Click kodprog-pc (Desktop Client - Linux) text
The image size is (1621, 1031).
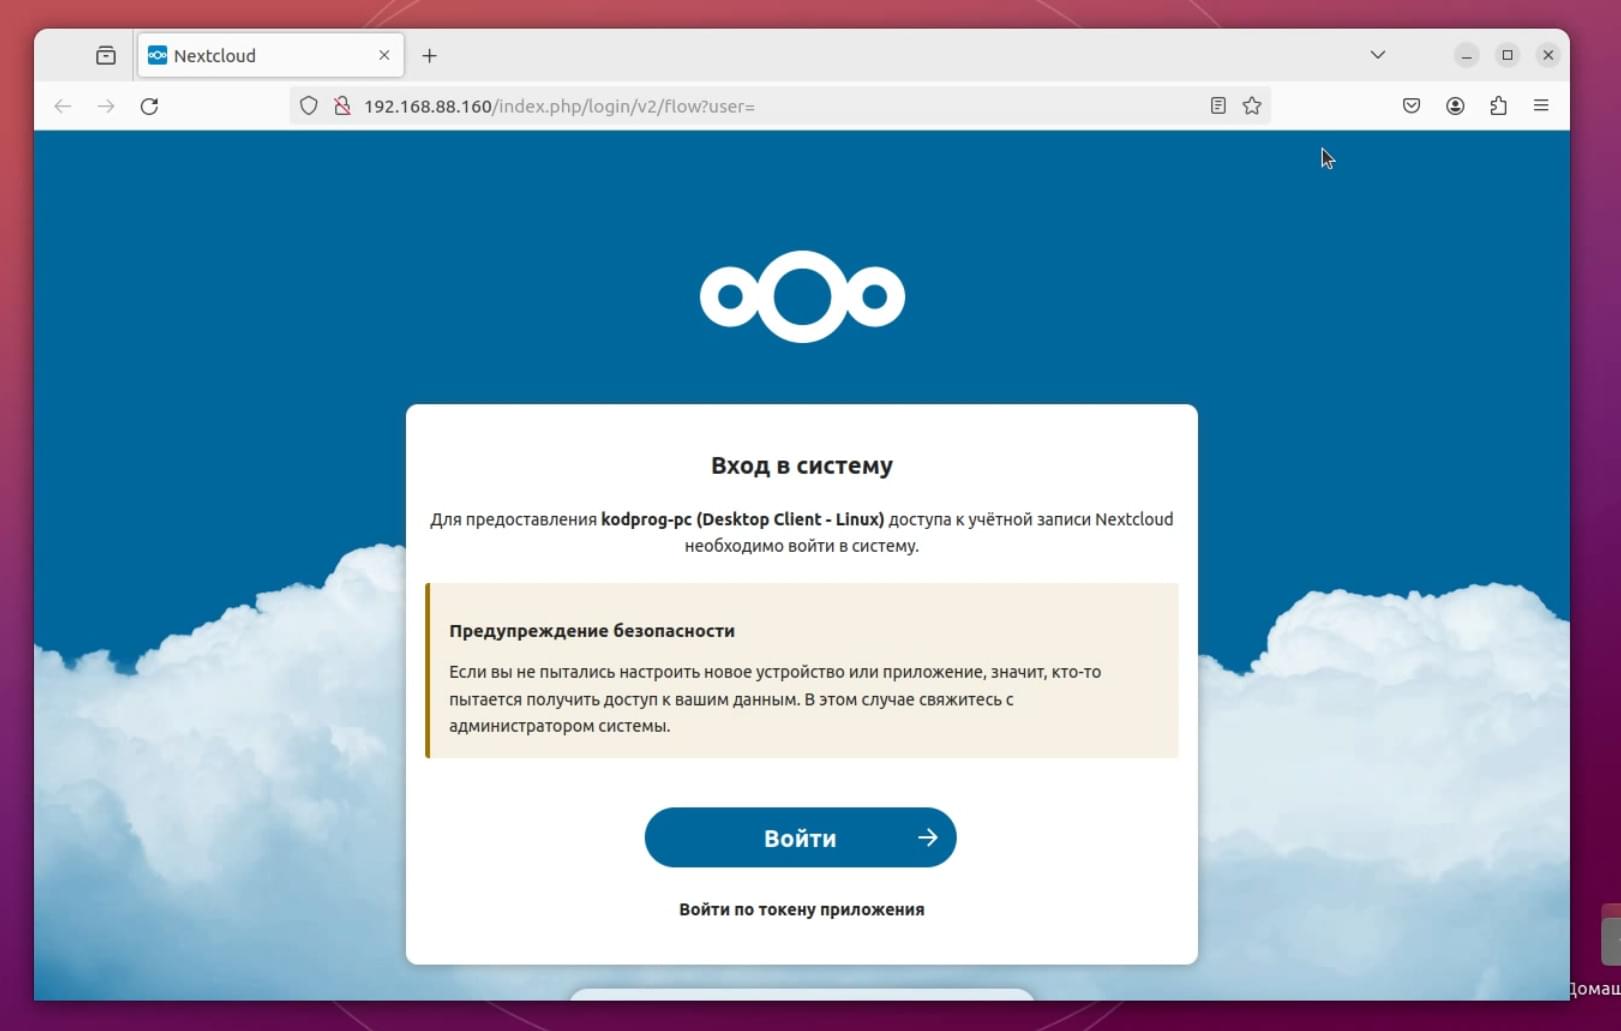click(743, 519)
